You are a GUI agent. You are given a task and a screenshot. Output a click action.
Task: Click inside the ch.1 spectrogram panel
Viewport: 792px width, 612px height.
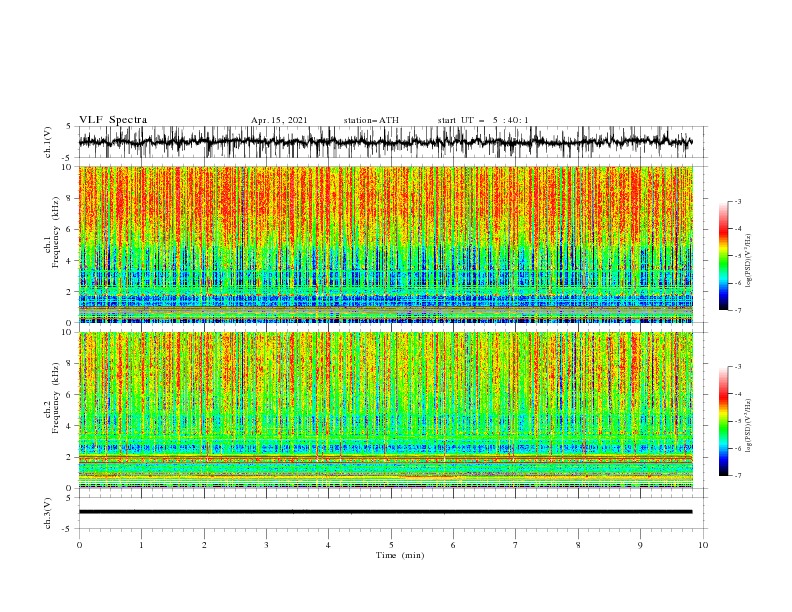pos(385,244)
